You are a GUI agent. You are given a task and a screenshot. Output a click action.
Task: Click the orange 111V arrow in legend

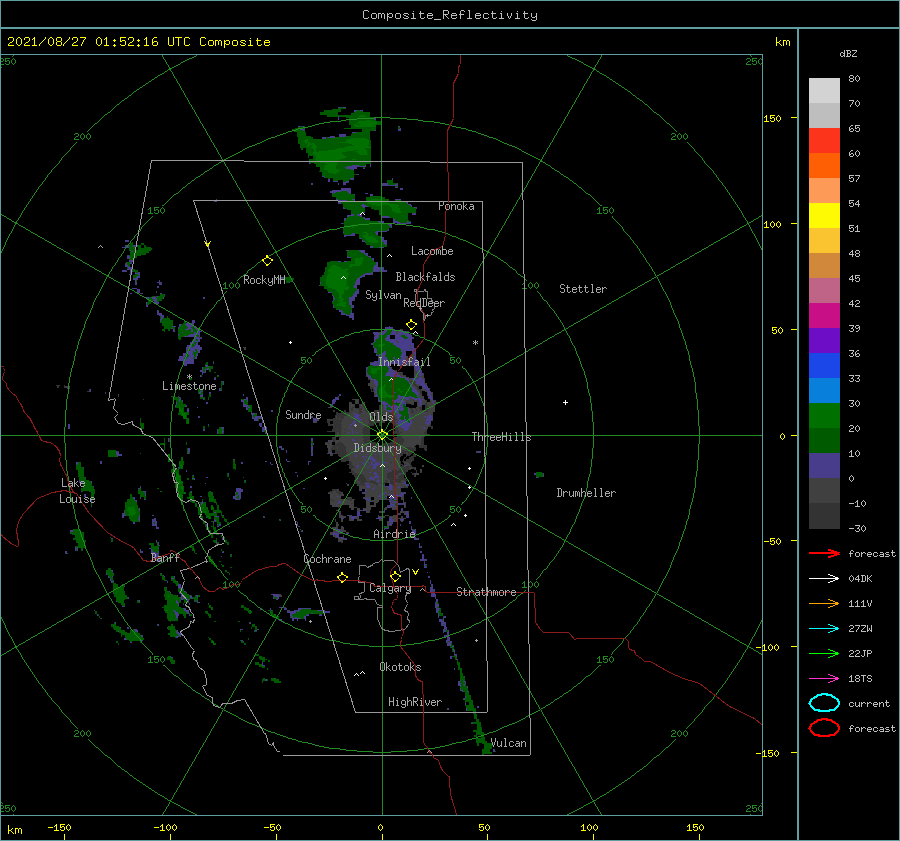[x=824, y=603]
